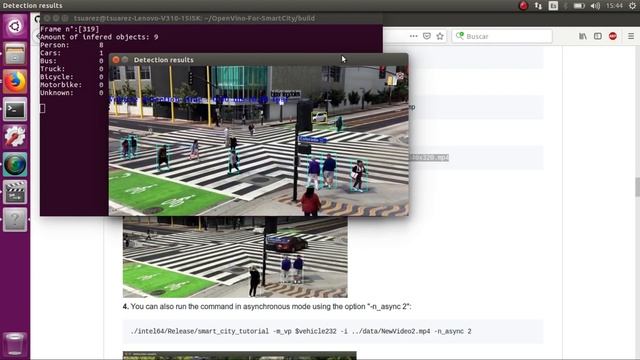Click the 'Motorbike:' count row in terminal

point(72,85)
